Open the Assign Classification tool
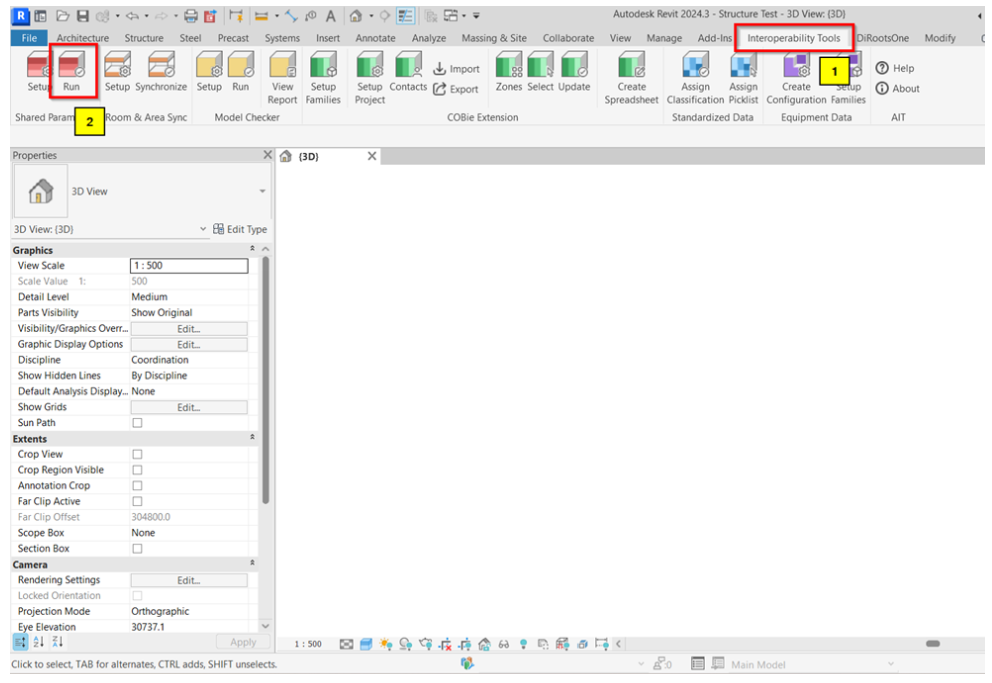 (695, 67)
